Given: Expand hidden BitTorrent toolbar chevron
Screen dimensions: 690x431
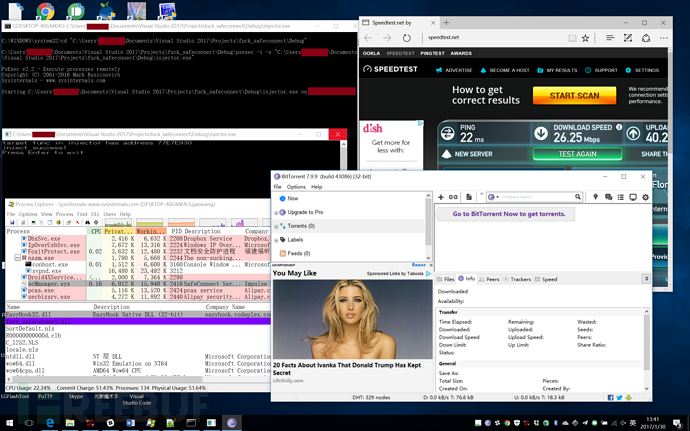Looking at the screenshot, I should click(482, 194).
